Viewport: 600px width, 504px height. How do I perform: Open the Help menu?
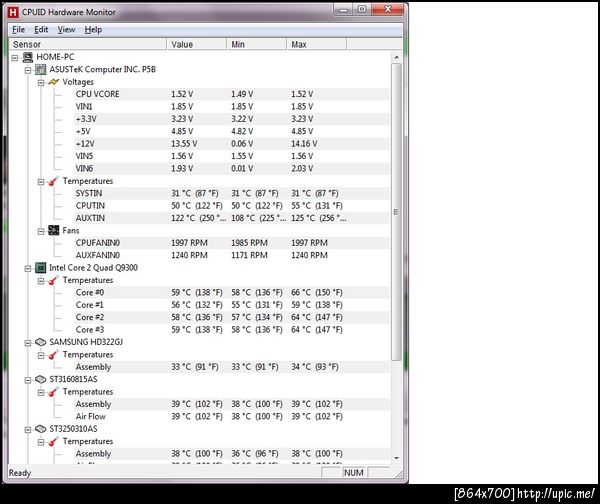[93, 30]
